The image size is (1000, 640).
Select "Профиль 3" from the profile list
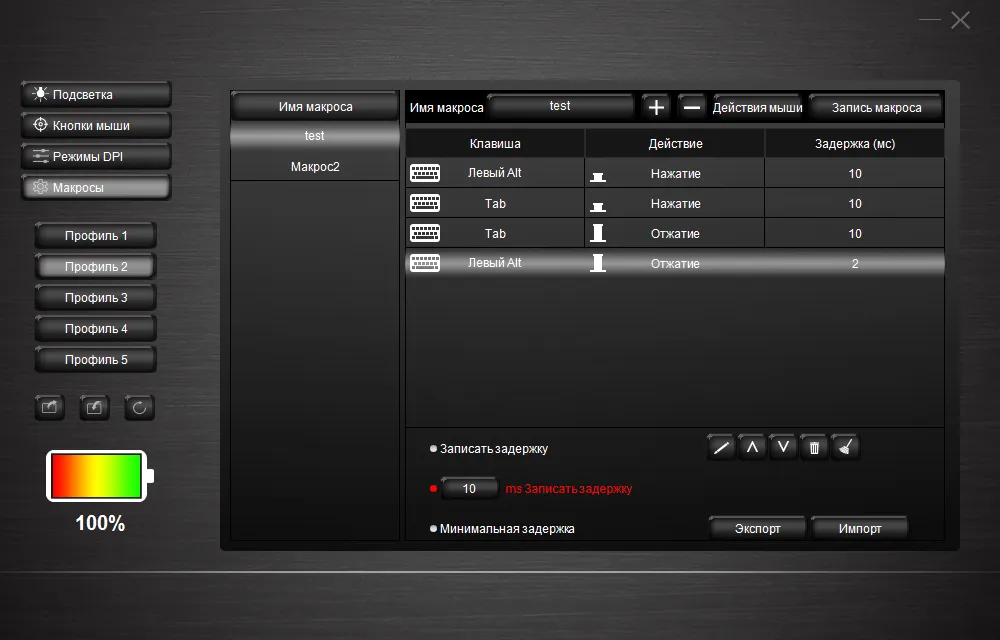[96, 298]
